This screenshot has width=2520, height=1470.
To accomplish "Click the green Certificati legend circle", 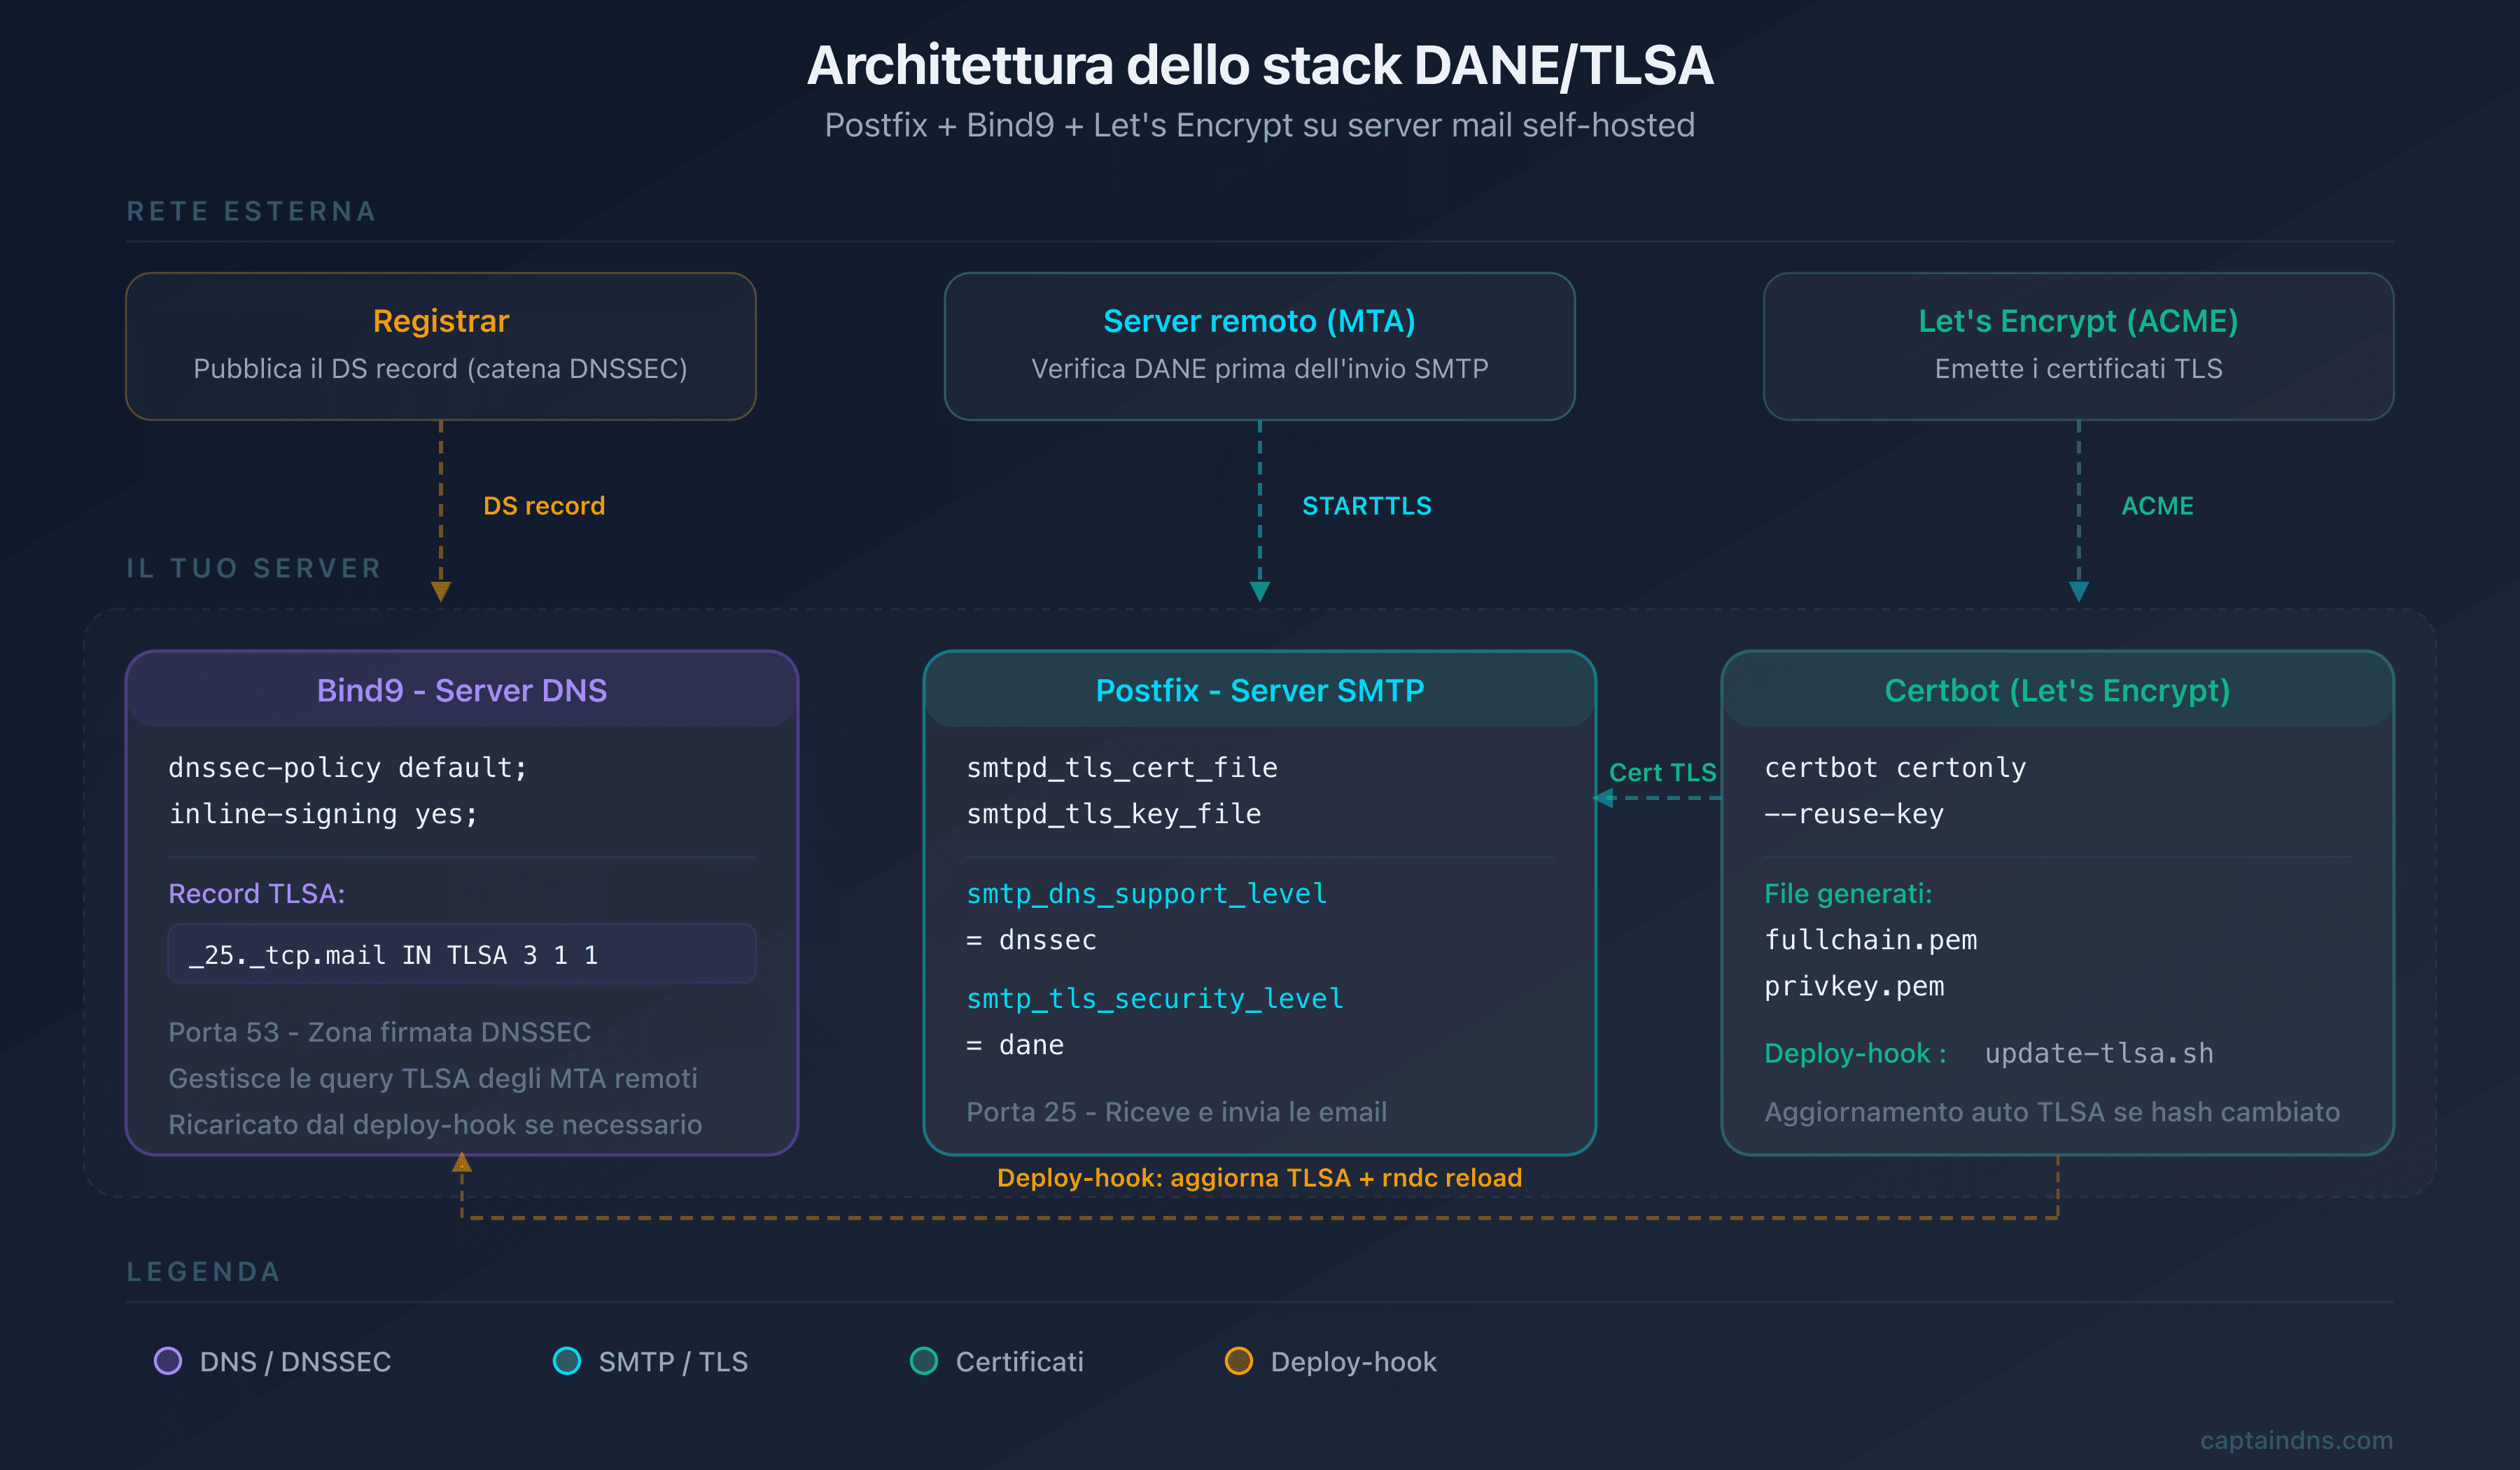I will pyautogui.click(x=924, y=1361).
